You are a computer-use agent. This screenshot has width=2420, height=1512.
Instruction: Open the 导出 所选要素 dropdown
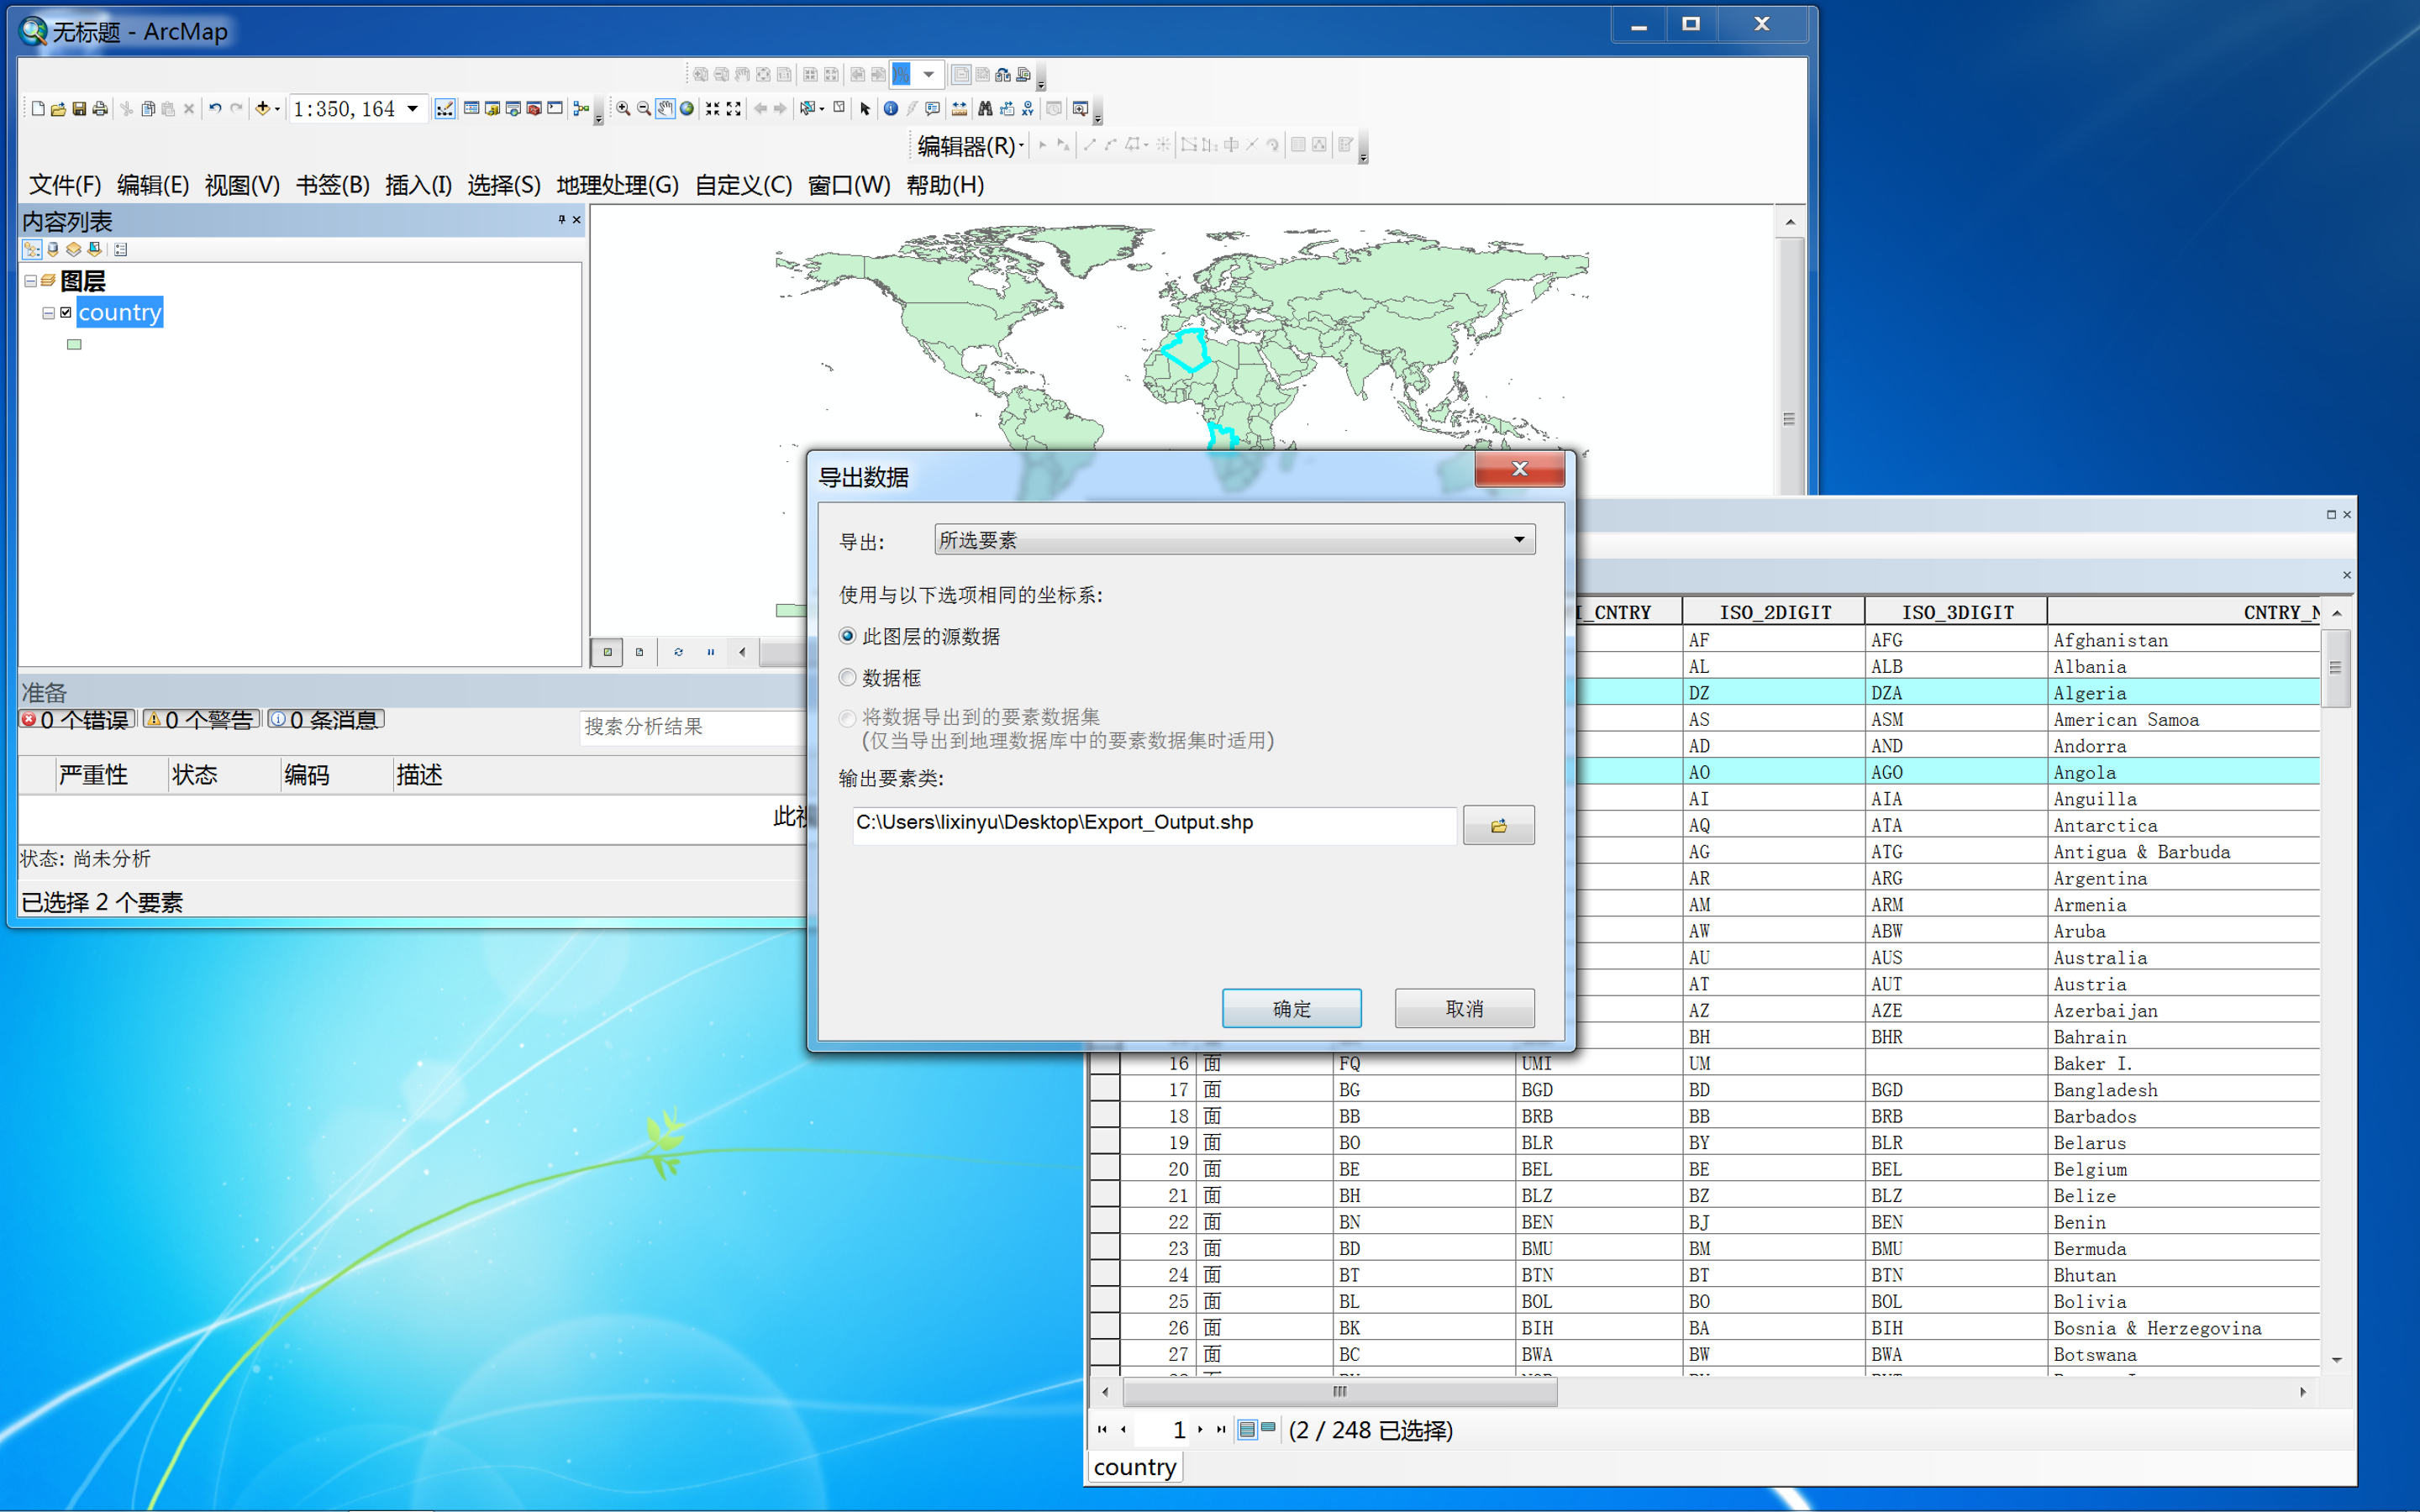tap(1518, 540)
